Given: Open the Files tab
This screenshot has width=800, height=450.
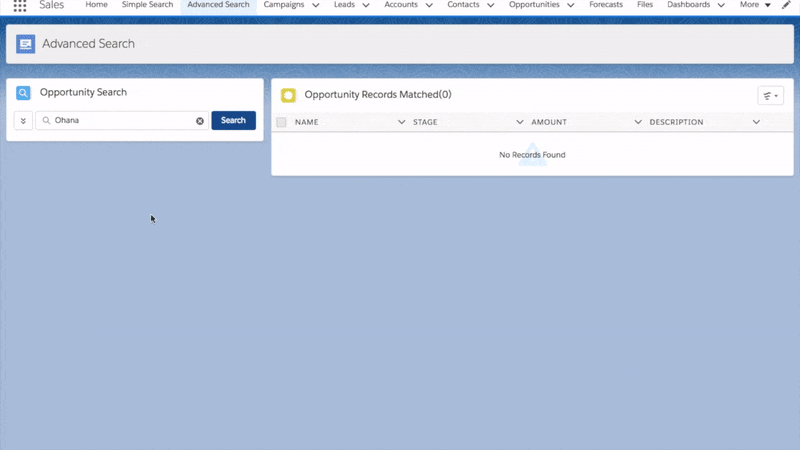Looking at the screenshot, I should (x=645, y=5).
